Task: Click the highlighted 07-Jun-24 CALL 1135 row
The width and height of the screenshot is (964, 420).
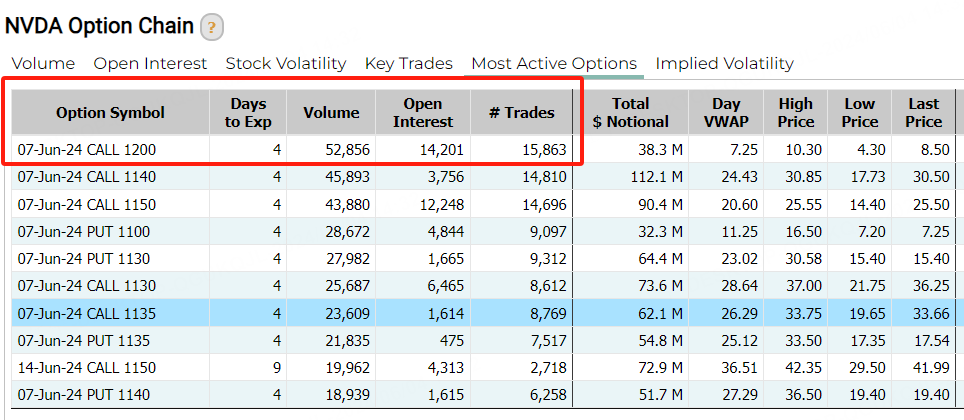Action: [483, 314]
